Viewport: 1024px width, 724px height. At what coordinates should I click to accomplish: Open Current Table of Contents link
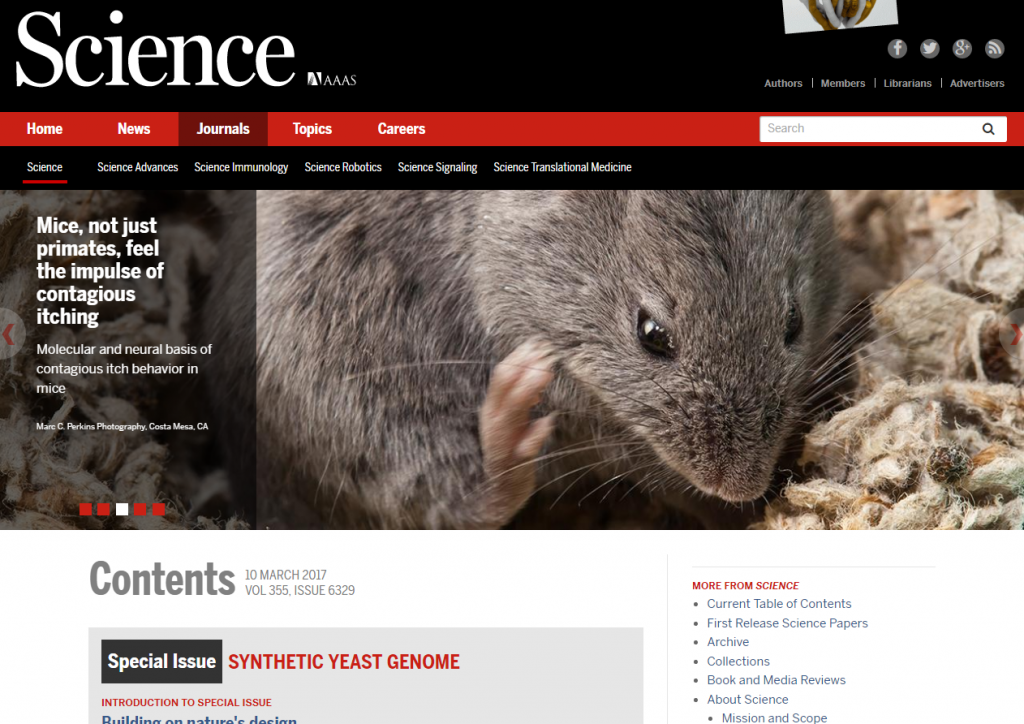tap(779, 604)
